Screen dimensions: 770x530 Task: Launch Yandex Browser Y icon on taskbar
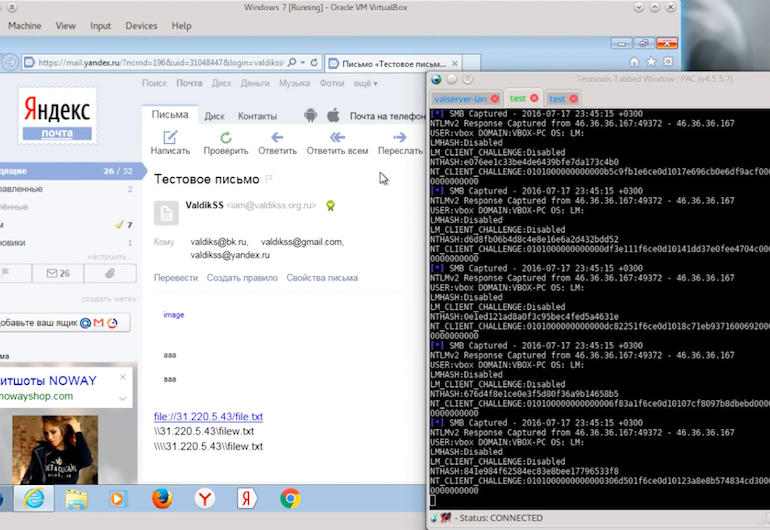coord(204,499)
